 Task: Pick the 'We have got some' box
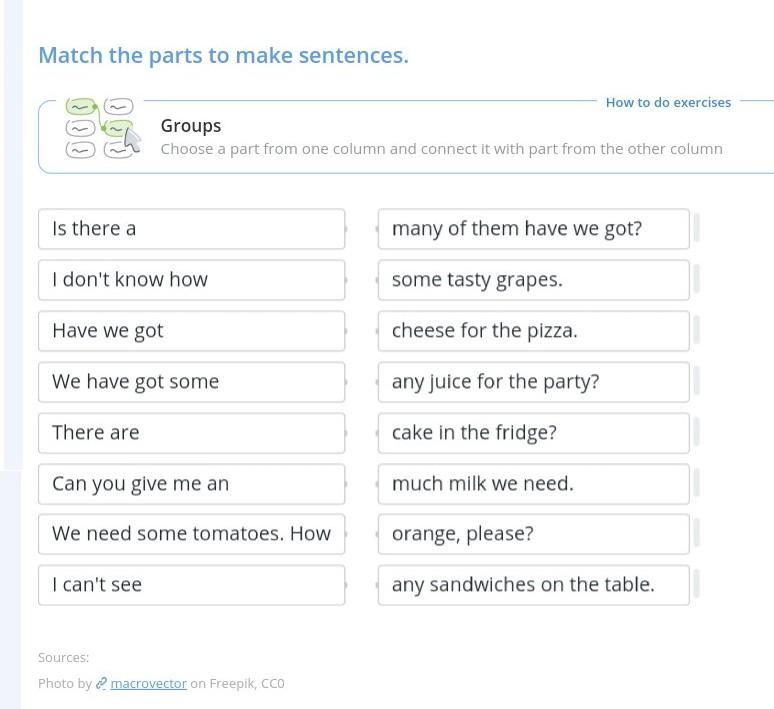[x=191, y=382]
